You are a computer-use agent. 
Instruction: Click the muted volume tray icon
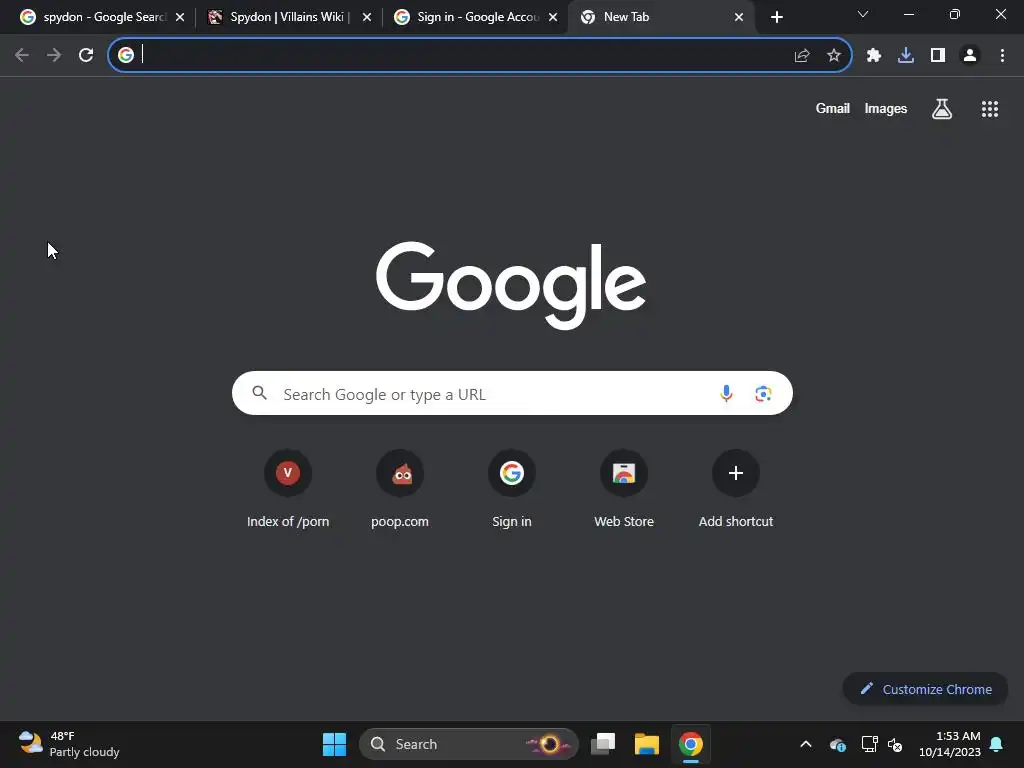pyautogui.click(x=895, y=744)
